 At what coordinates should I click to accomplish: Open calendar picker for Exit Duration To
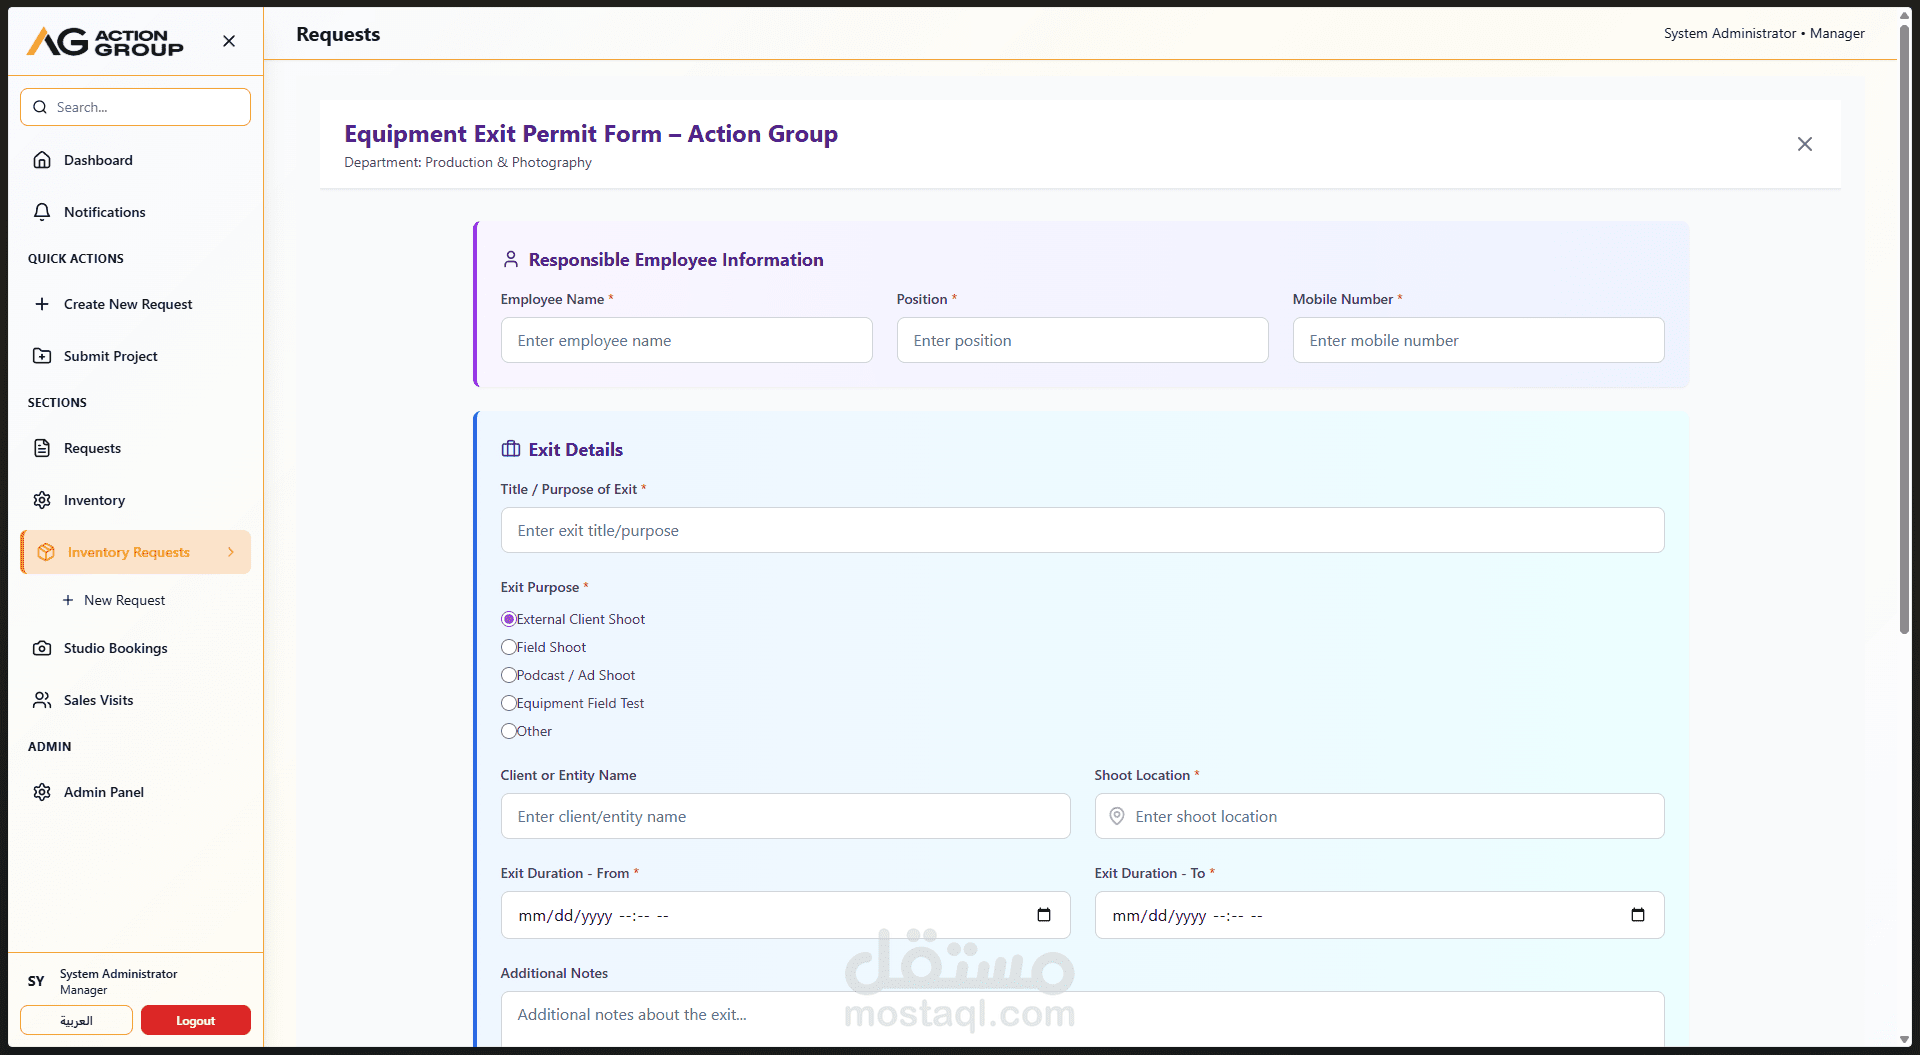[1638, 915]
